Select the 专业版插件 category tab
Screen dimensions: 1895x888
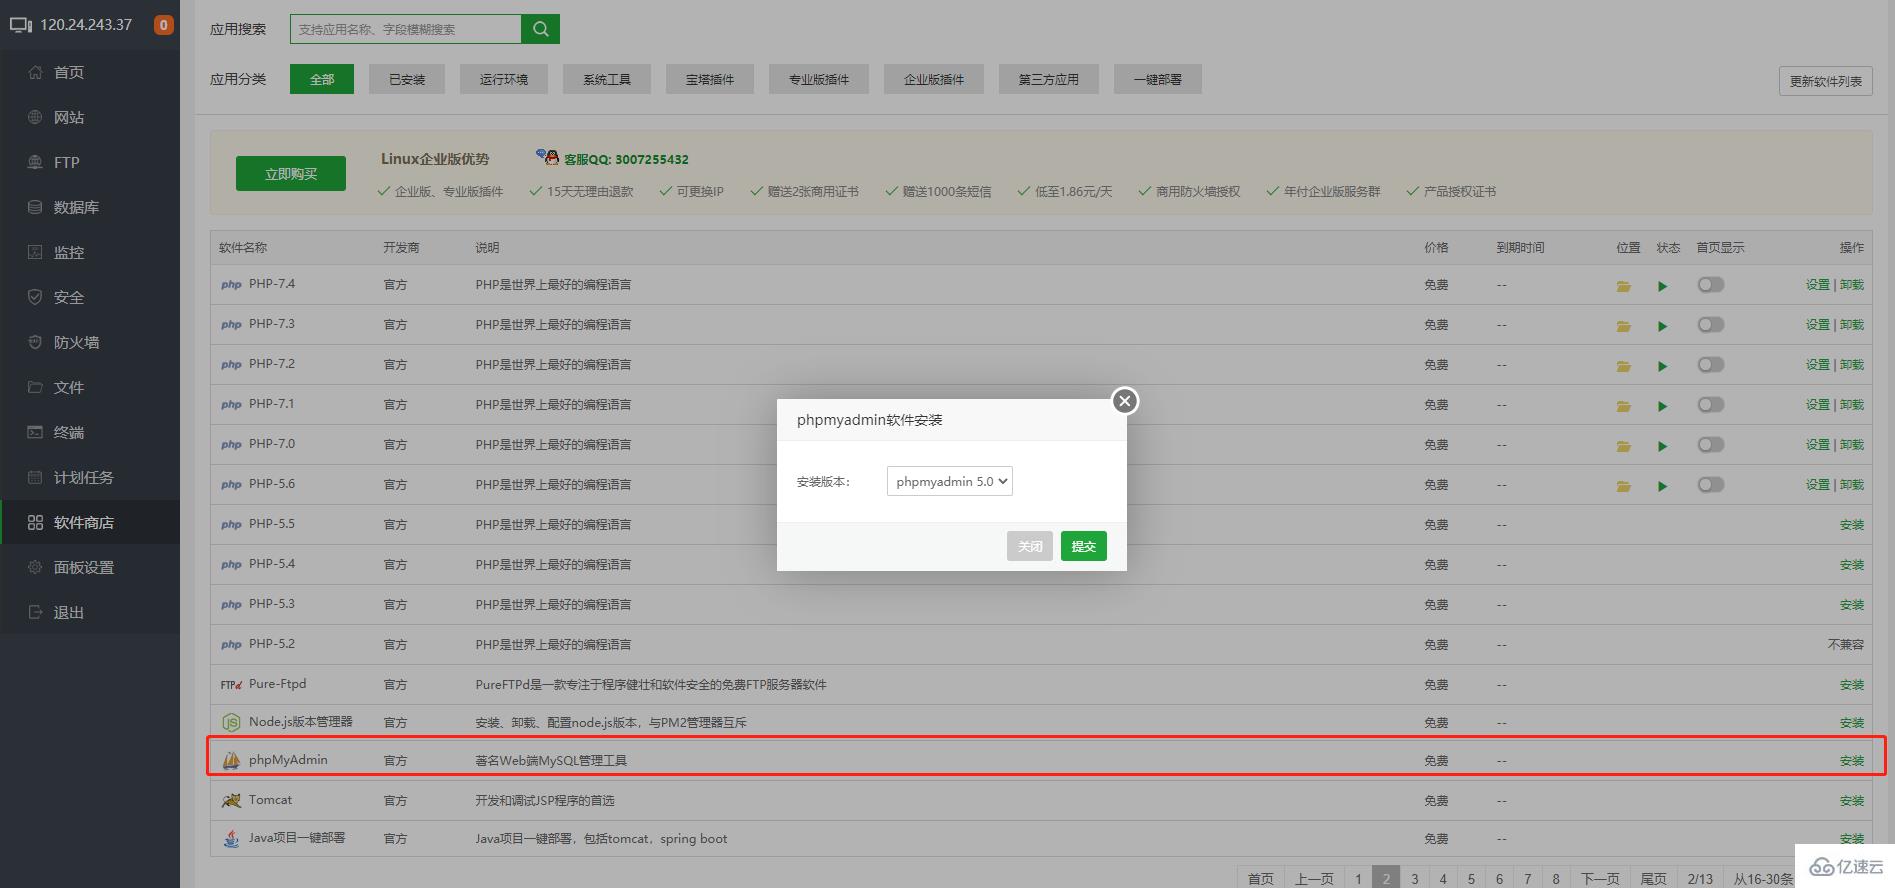click(819, 79)
